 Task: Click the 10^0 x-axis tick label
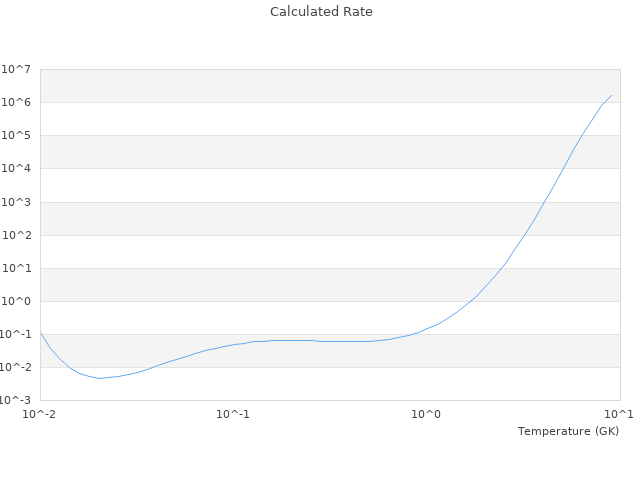[427, 414]
